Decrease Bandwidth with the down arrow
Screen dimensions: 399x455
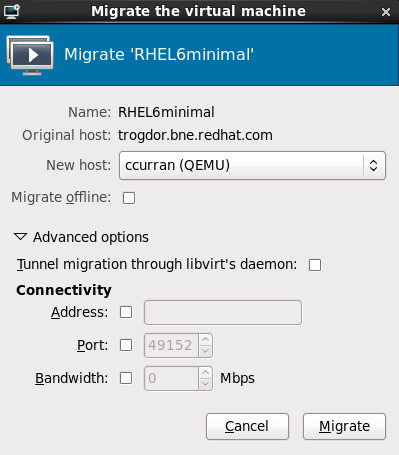(206, 384)
